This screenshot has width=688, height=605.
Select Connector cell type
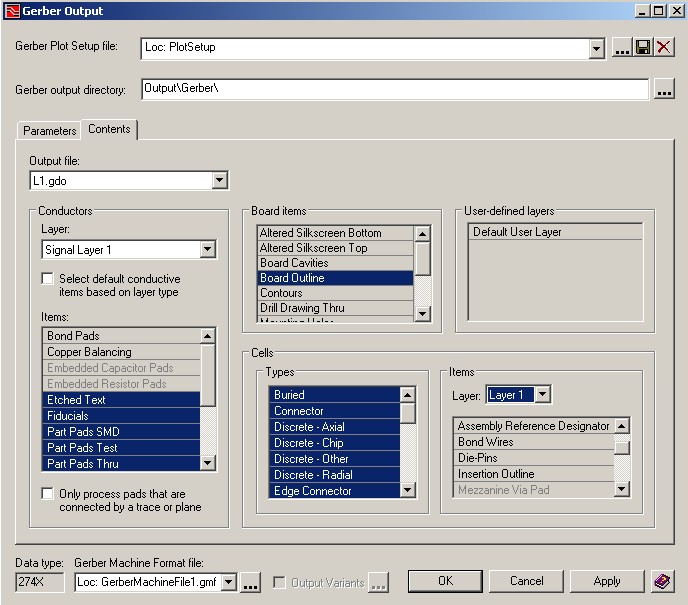pyautogui.click(x=334, y=411)
